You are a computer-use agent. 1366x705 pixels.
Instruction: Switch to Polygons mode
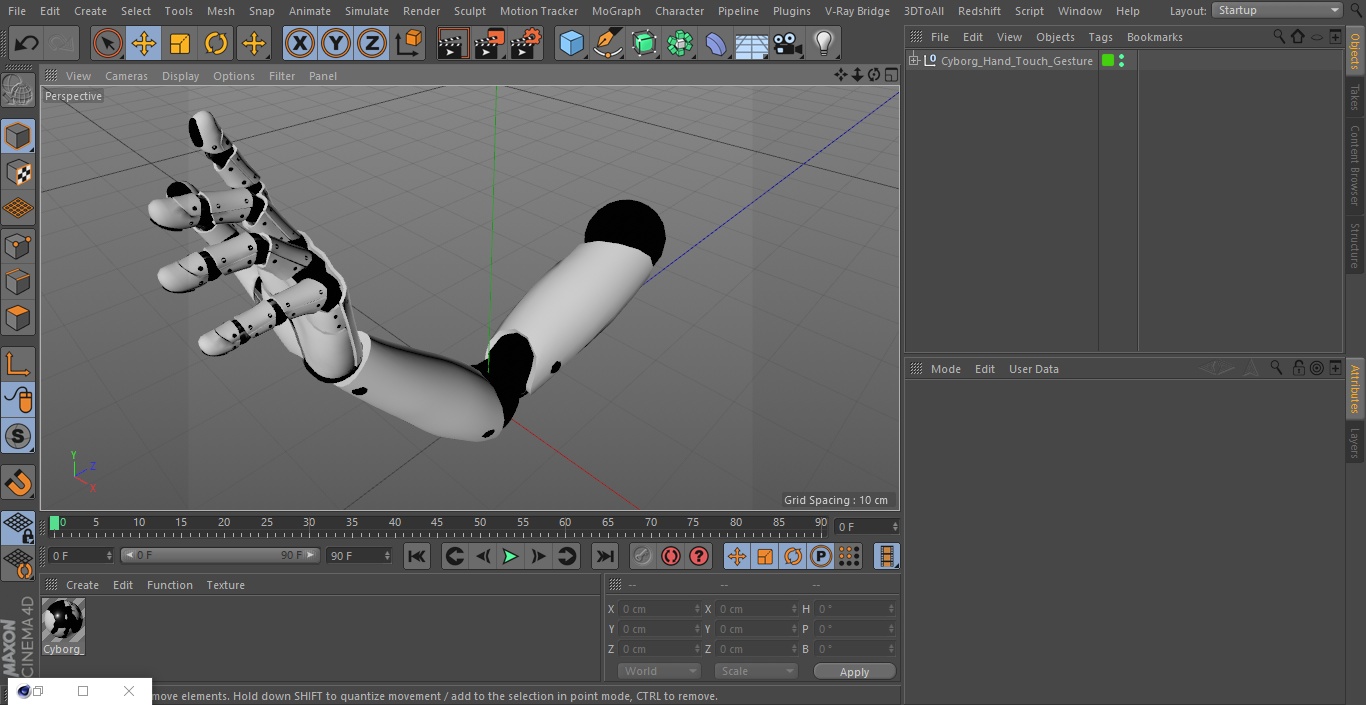[x=18, y=318]
